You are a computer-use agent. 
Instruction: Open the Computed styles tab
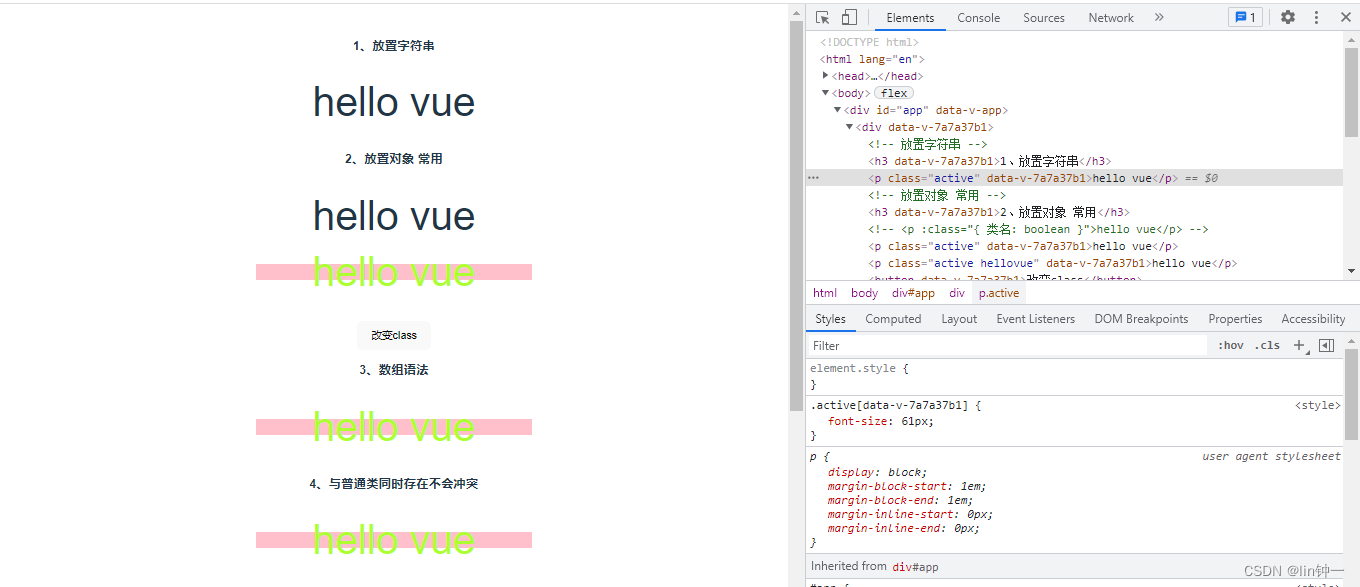[x=893, y=319]
